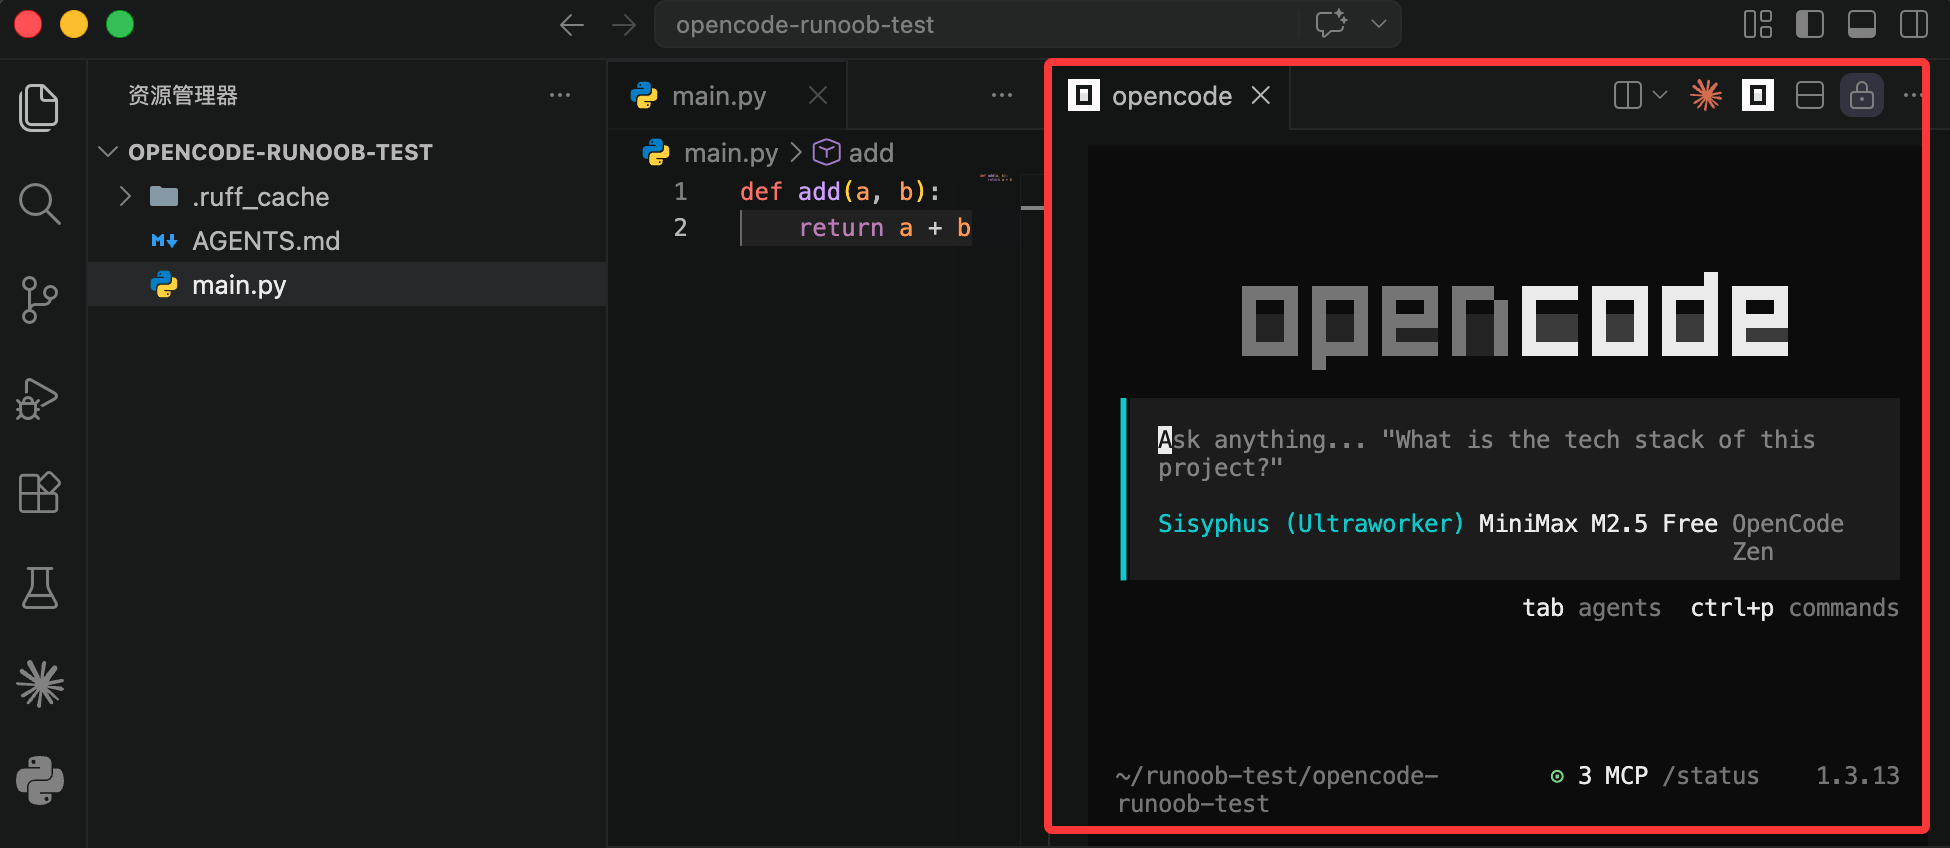Open the Extensions view
Image resolution: width=1950 pixels, height=848 pixels.
(x=39, y=492)
